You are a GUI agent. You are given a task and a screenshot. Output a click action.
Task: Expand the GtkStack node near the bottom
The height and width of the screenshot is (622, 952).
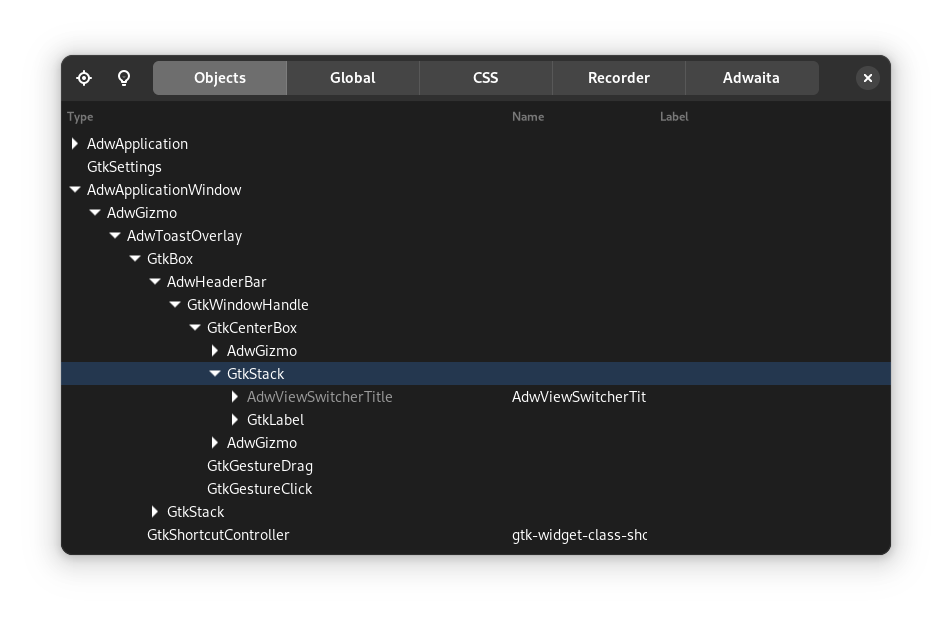point(155,511)
